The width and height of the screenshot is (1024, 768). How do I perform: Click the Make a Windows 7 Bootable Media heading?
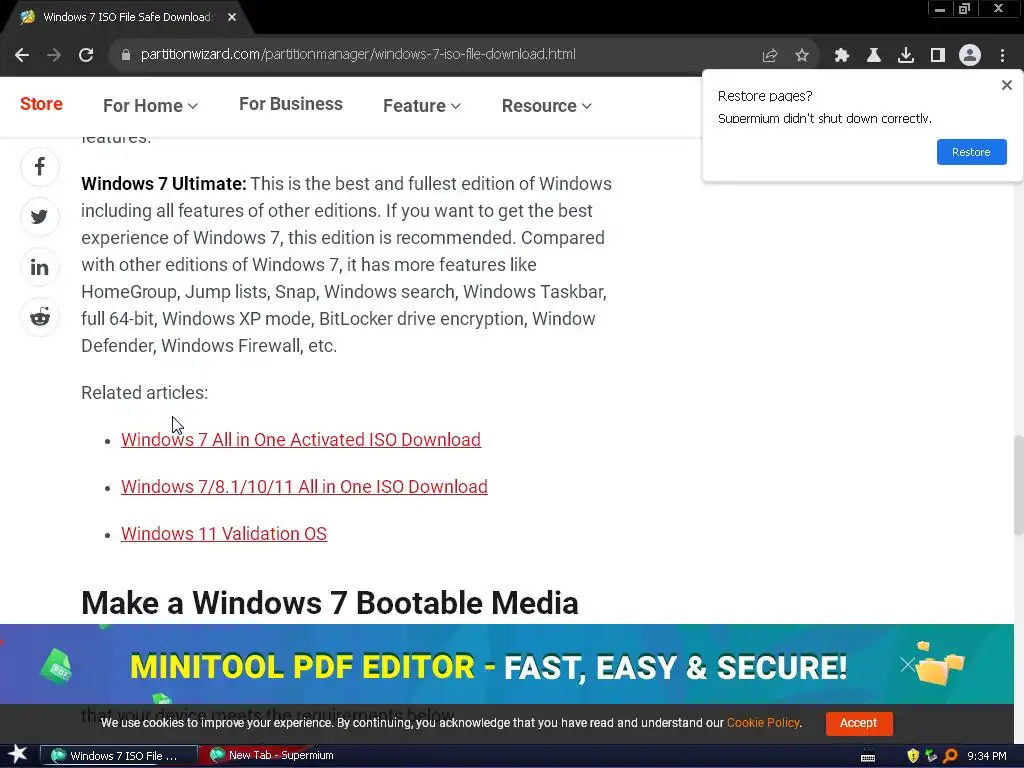(330, 602)
